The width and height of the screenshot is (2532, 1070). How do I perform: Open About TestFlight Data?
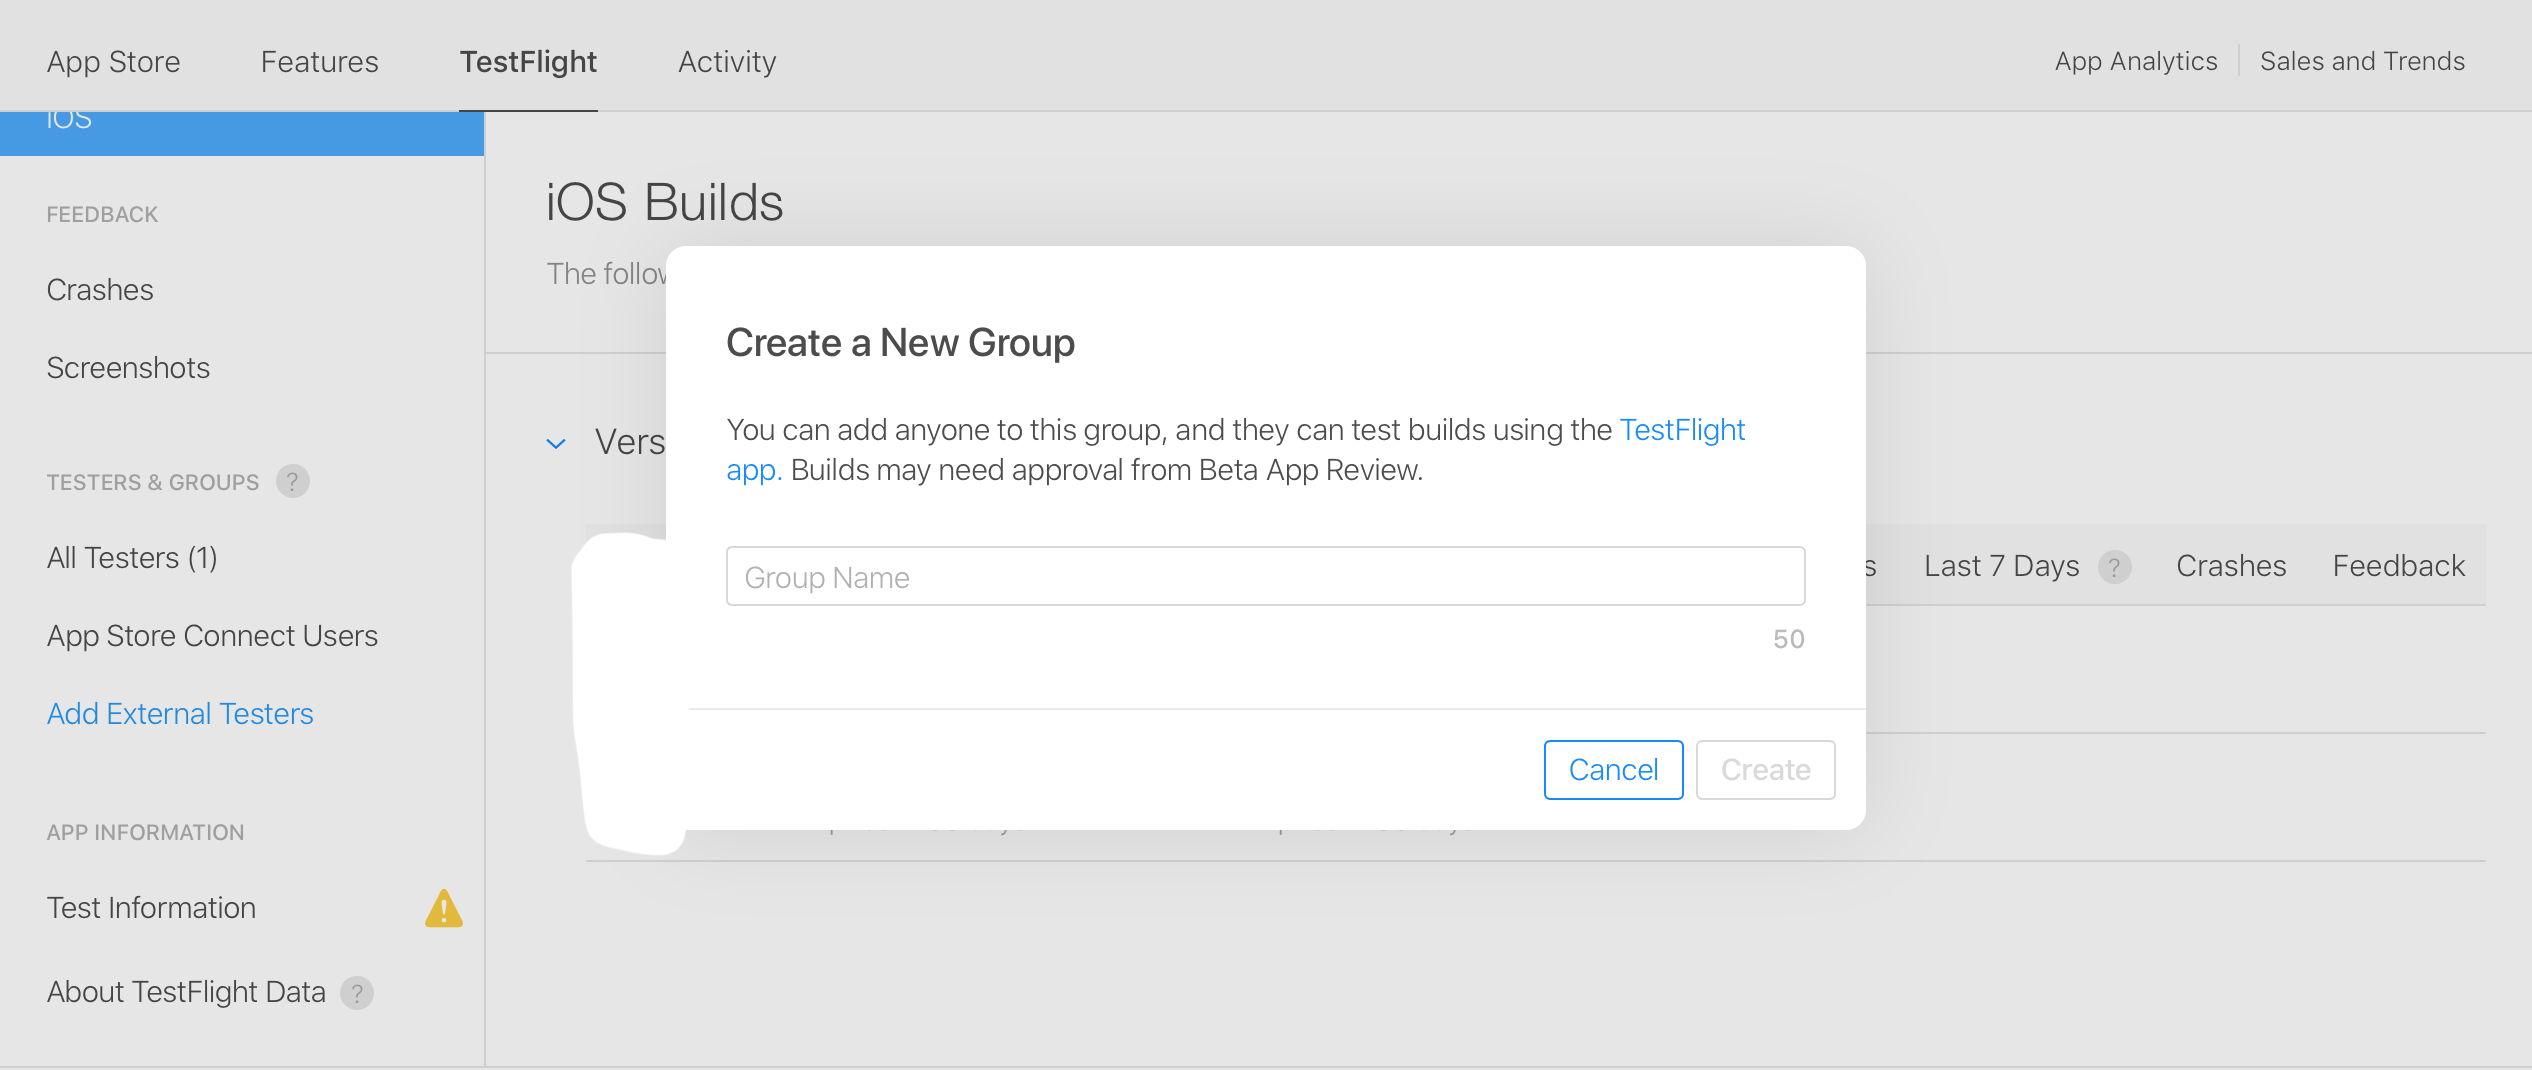(186, 992)
